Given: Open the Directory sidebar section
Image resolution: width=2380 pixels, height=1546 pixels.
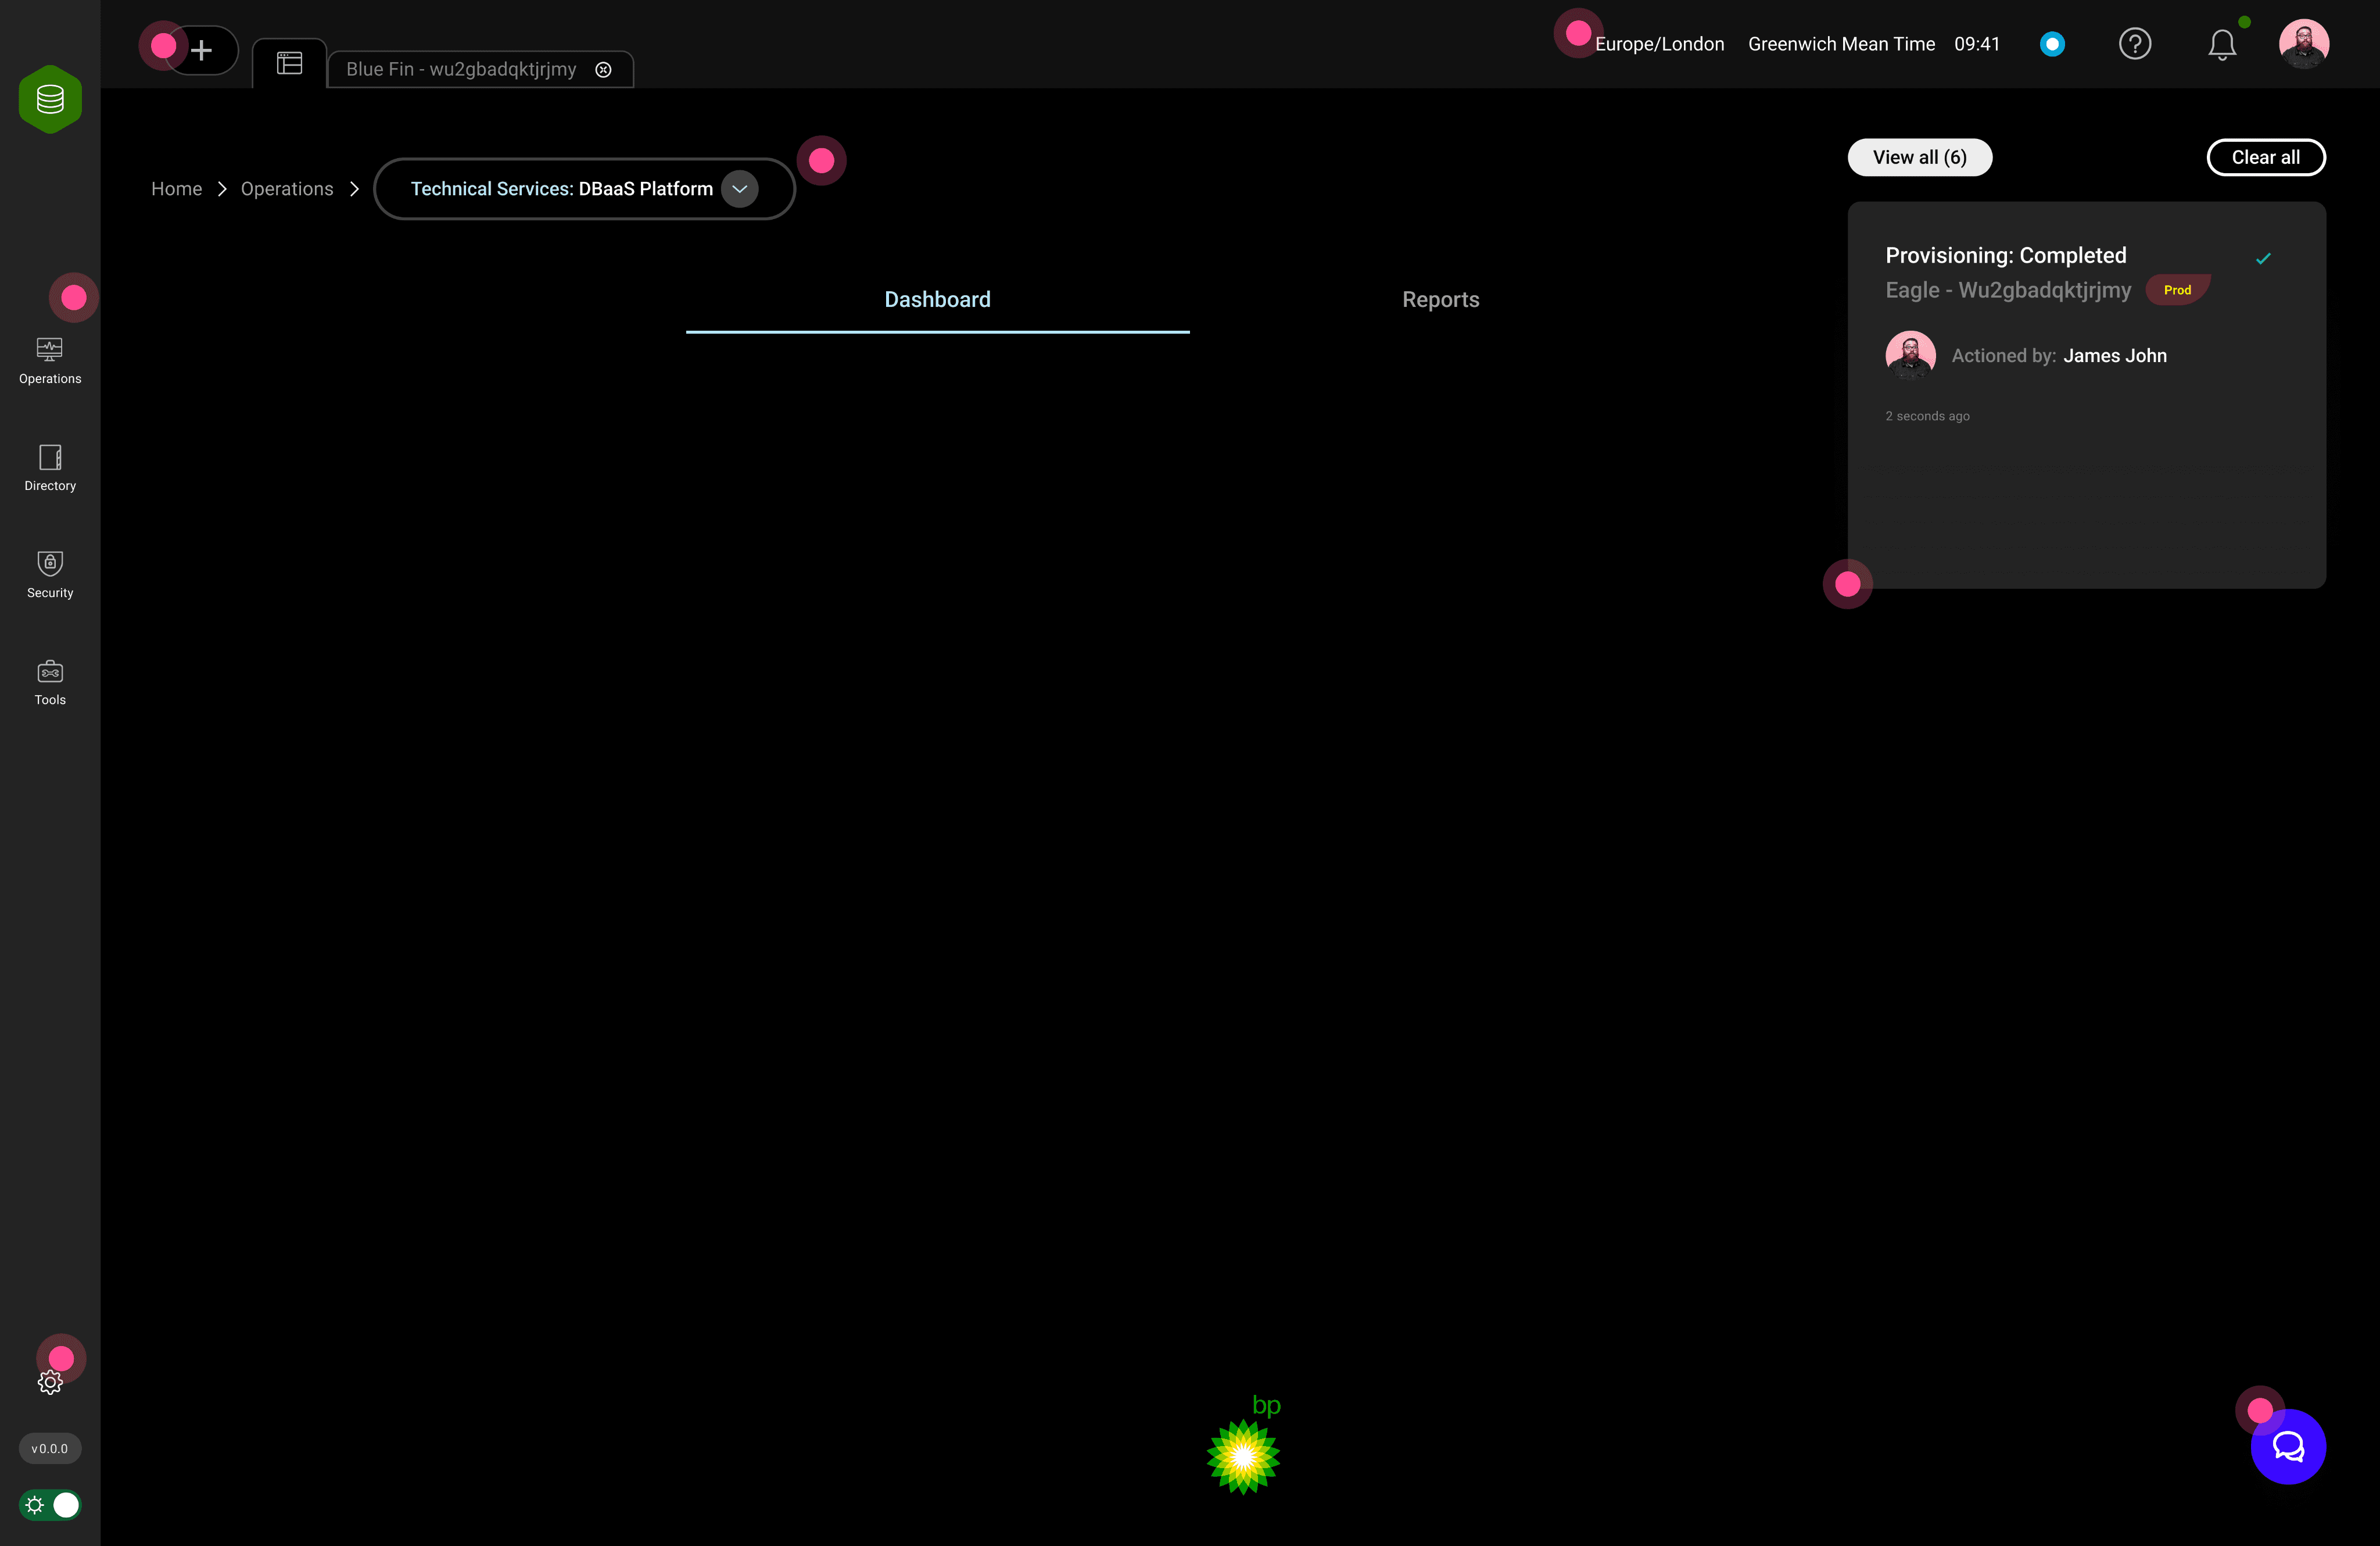Looking at the screenshot, I should pyautogui.click(x=50, y=467).
